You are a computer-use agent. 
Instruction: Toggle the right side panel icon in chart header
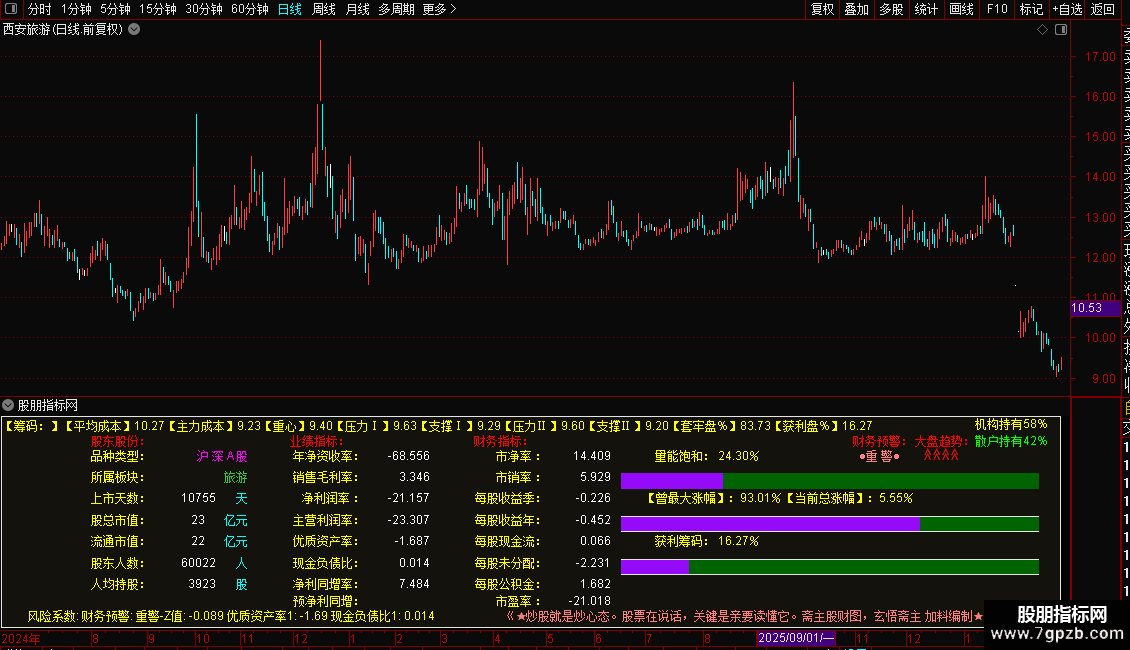(x=1060, y=29)
